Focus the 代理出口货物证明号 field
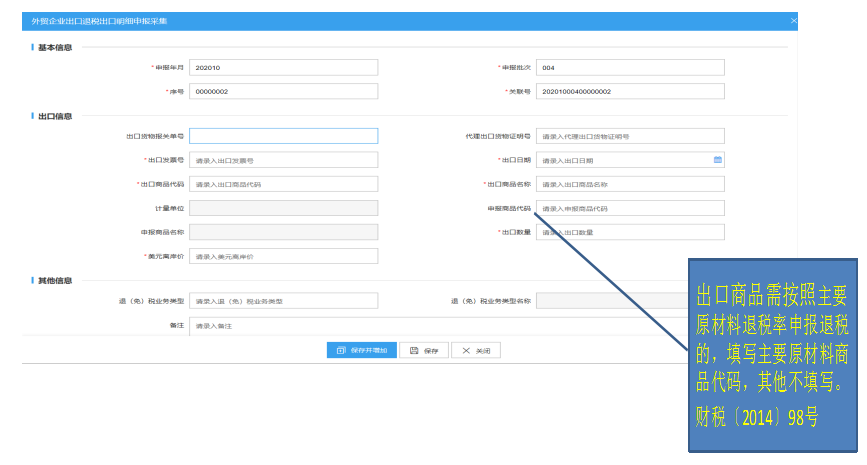Screen dimensions: 867x465 tap(629, 136)
